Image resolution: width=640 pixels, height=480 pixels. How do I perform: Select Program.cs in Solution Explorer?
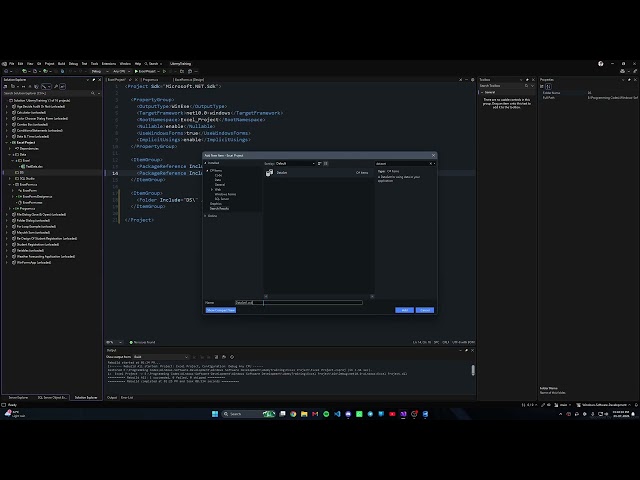tap(27, 209)
